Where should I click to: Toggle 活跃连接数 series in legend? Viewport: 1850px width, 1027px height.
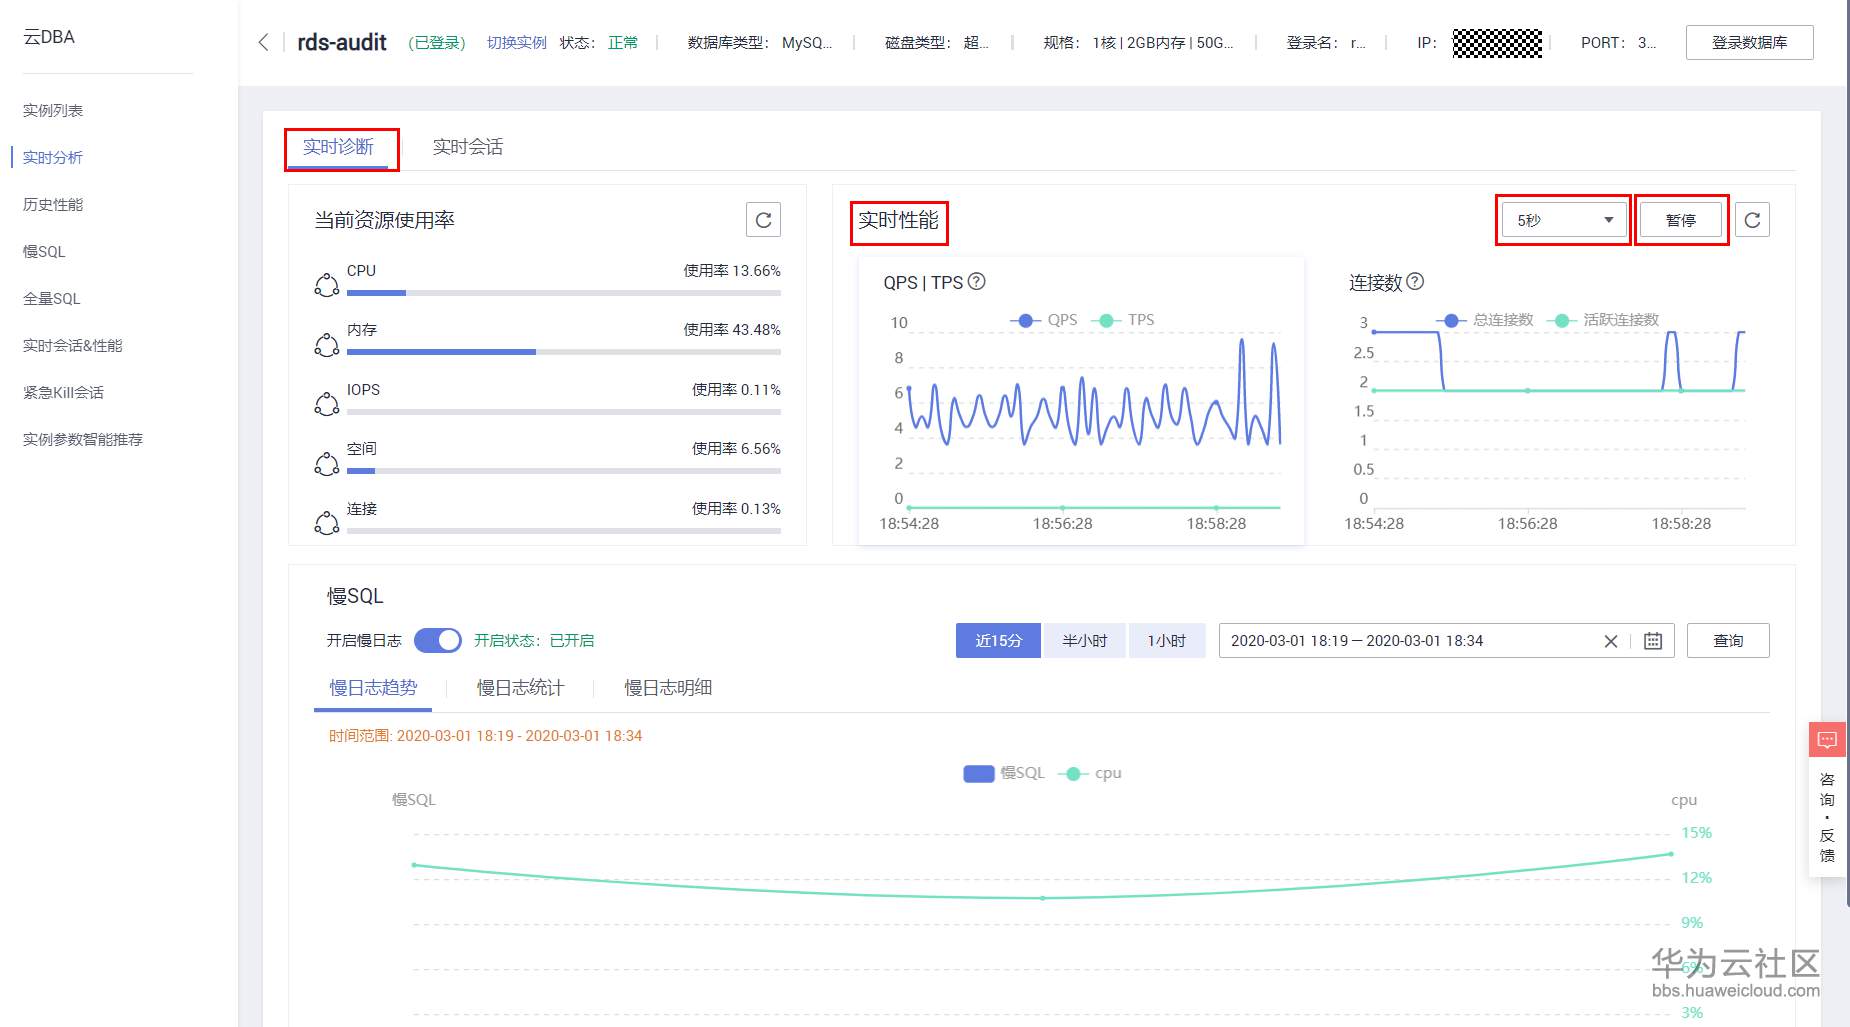click(1603, 320)
